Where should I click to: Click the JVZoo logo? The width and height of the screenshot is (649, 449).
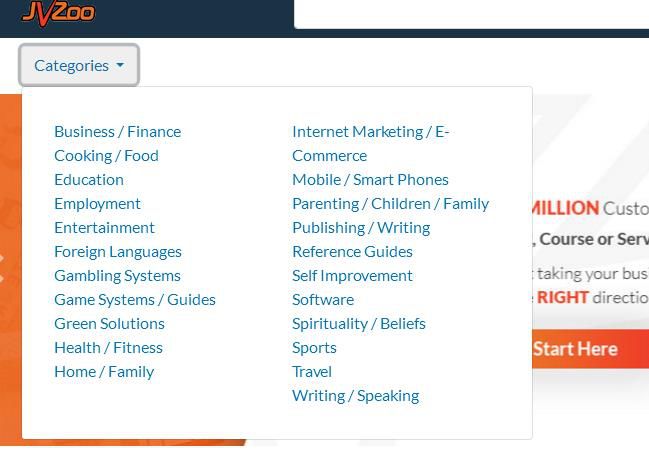(58, 11)
